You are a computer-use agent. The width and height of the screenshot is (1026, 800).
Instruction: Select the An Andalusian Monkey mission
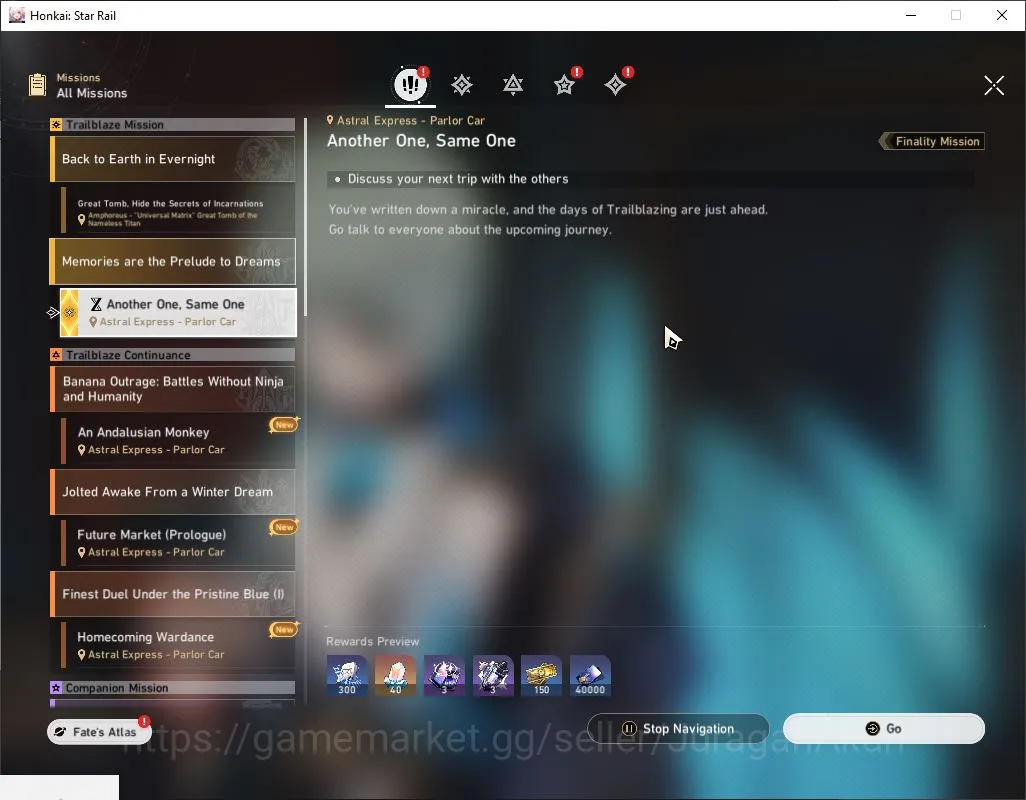pyautogui.click(x=178, y=440)
